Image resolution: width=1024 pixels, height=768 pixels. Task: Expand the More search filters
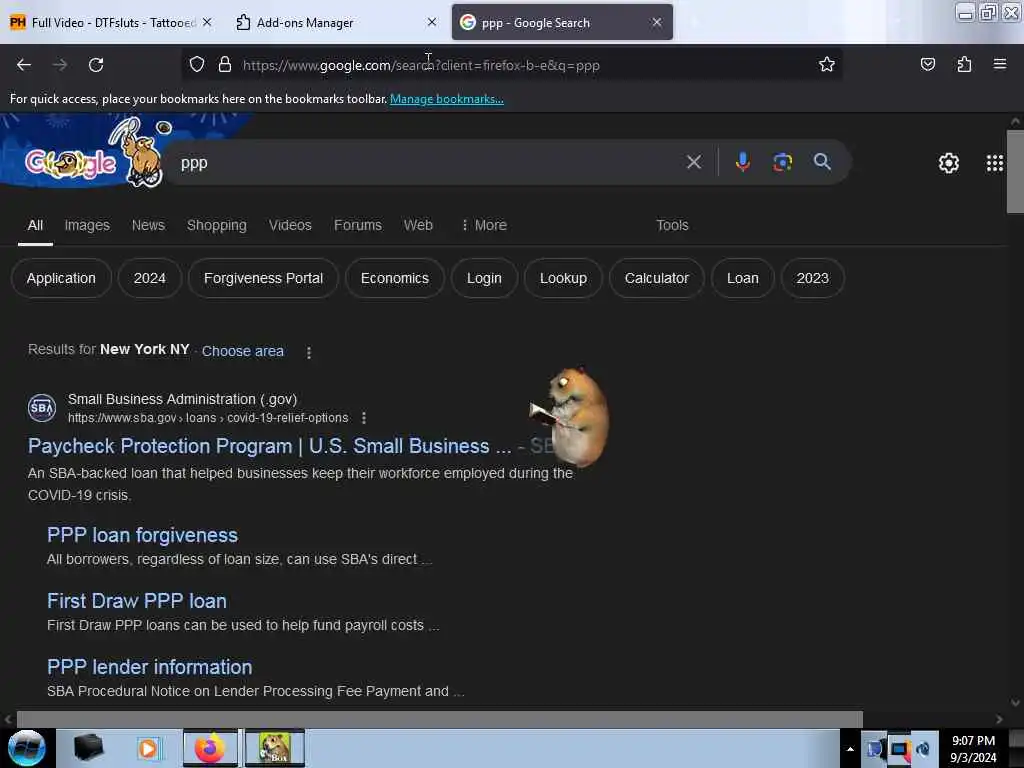pyautogui.click(x=484, y=225)
